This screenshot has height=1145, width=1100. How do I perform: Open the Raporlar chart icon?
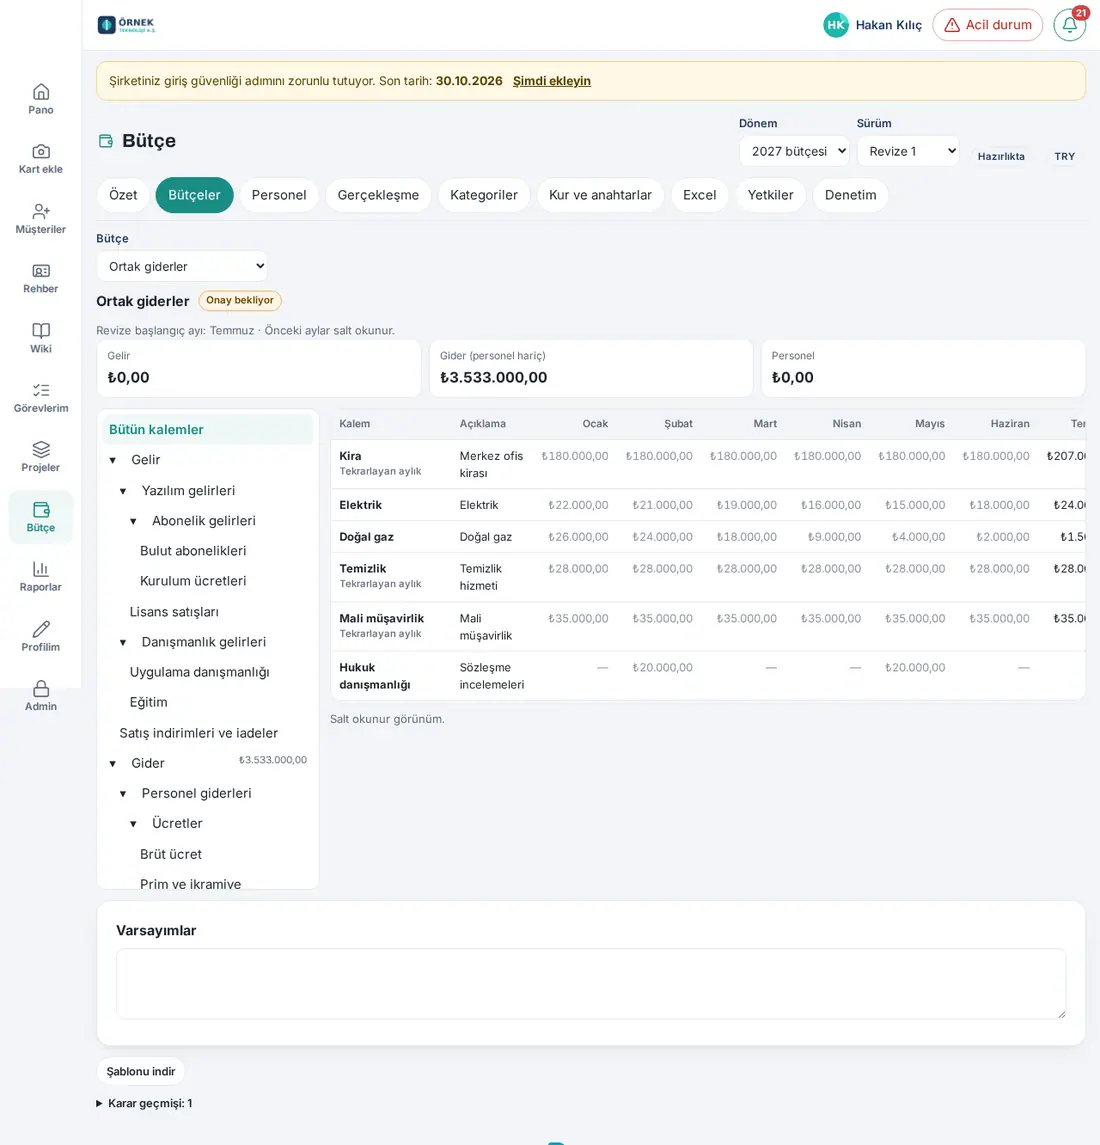click(x=41, y=569)
